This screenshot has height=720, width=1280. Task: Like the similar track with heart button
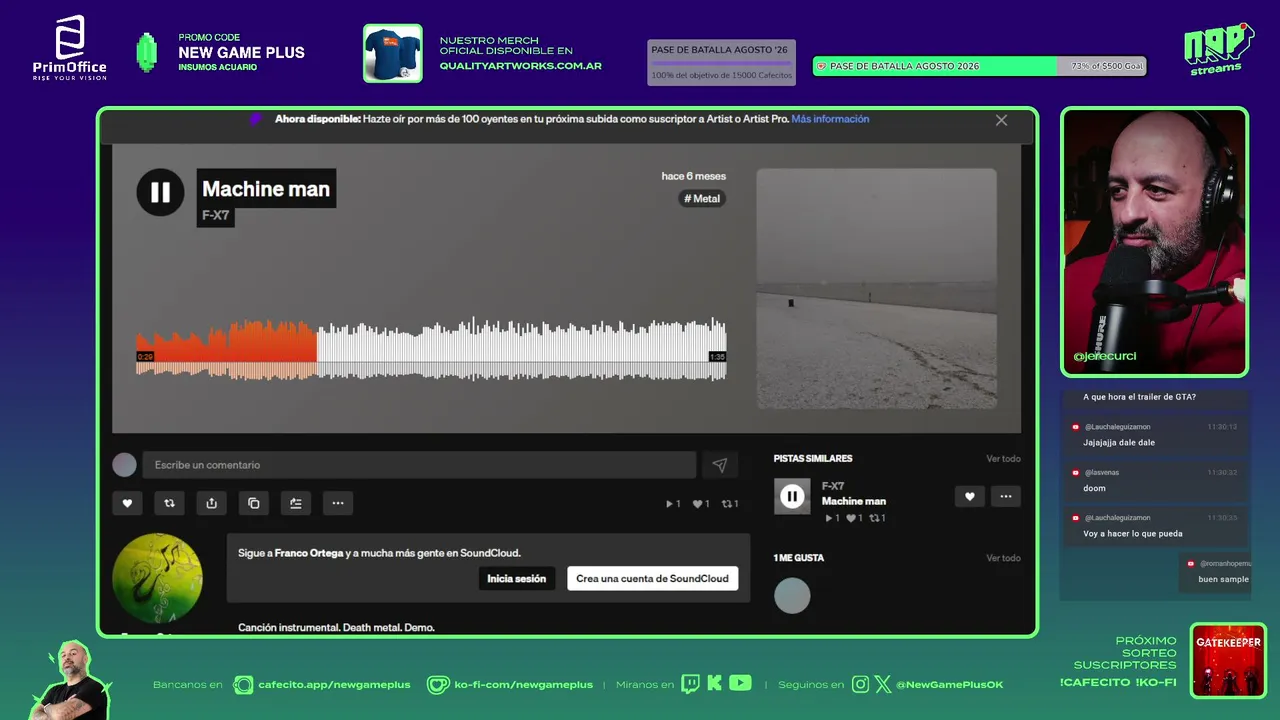point(969,496)
